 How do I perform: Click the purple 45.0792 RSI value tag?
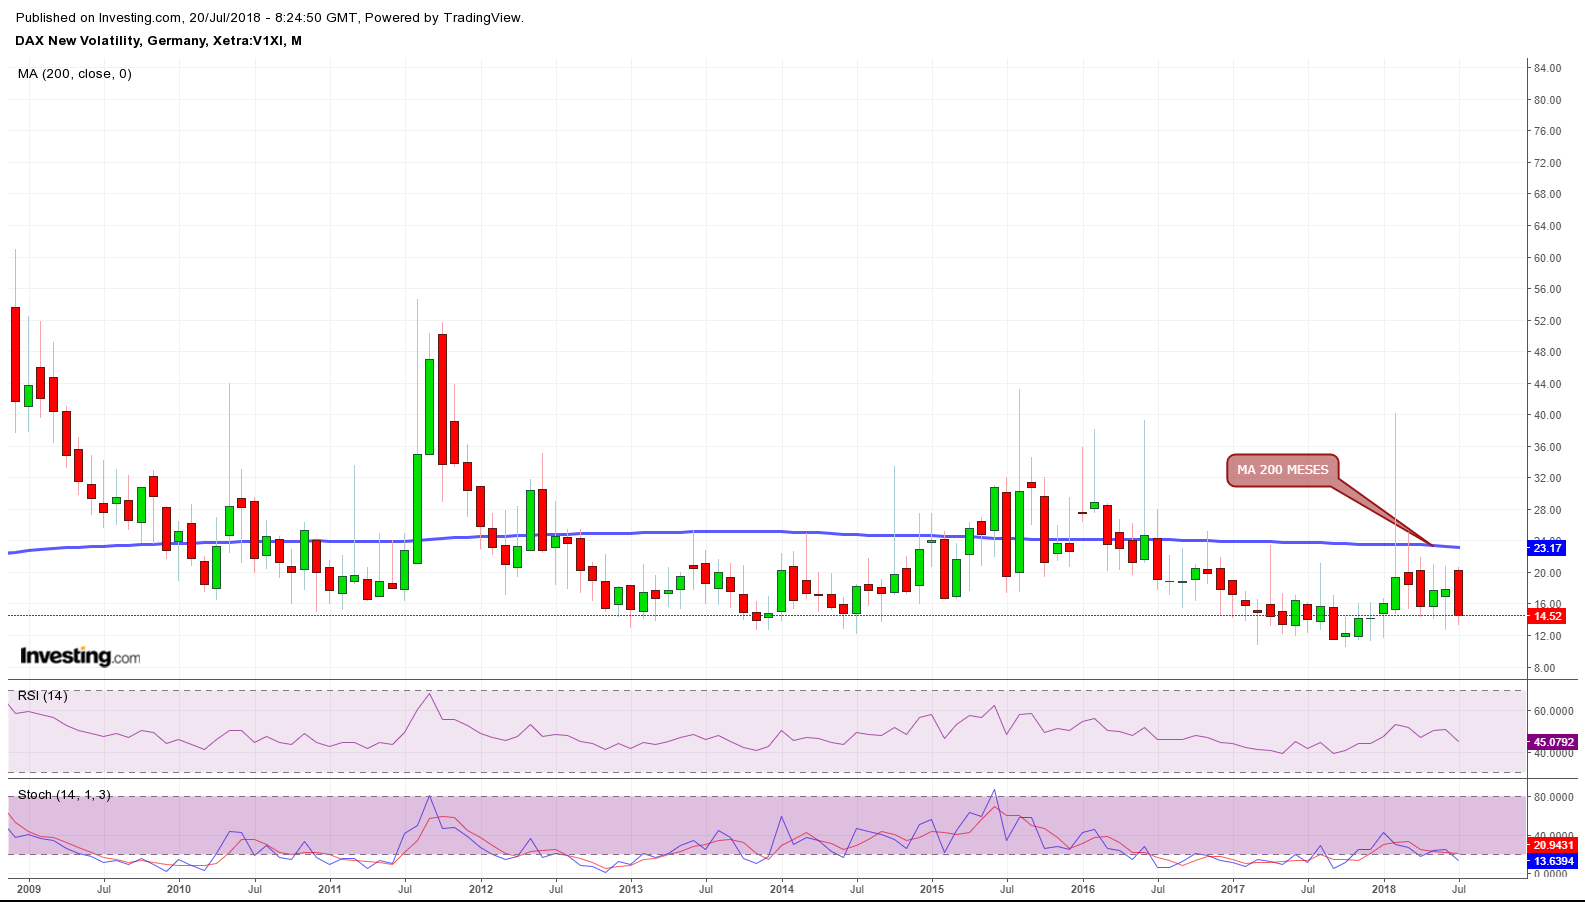(1553, 742)
